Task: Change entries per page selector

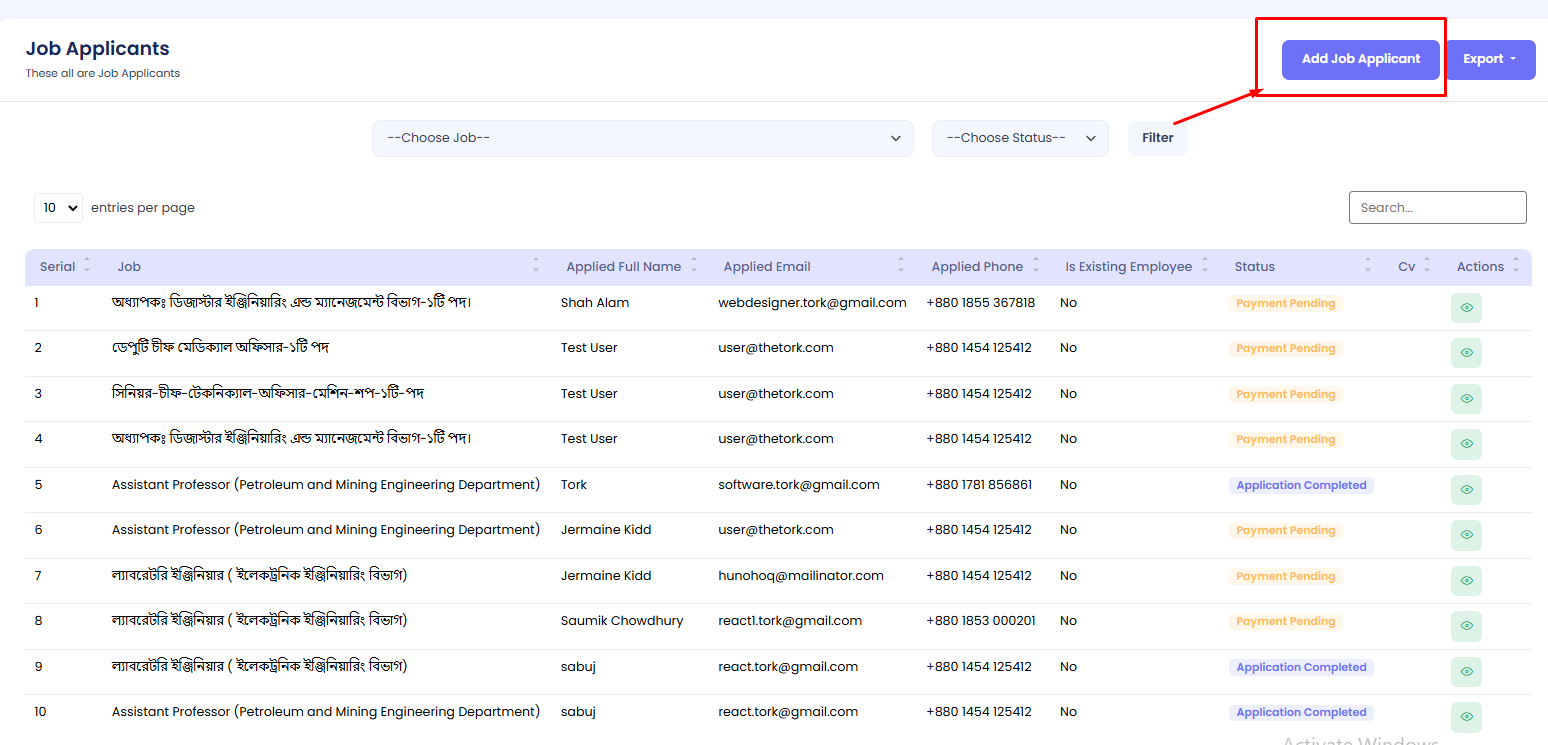Action: click(x=58, y=208)
